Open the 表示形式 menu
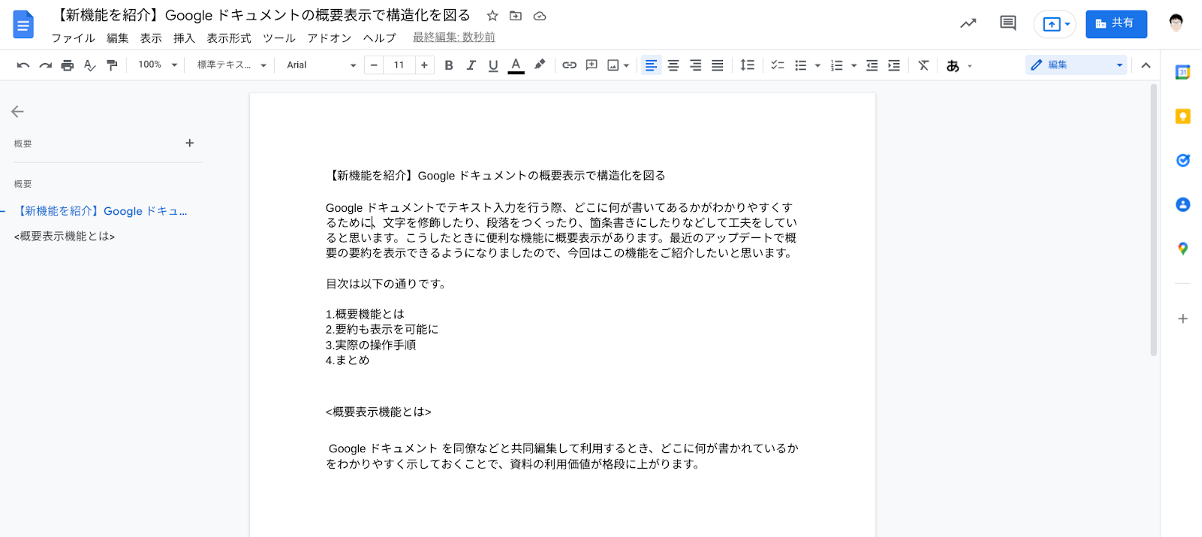Screen dimensions: 1202x537 tap(229, 38)
